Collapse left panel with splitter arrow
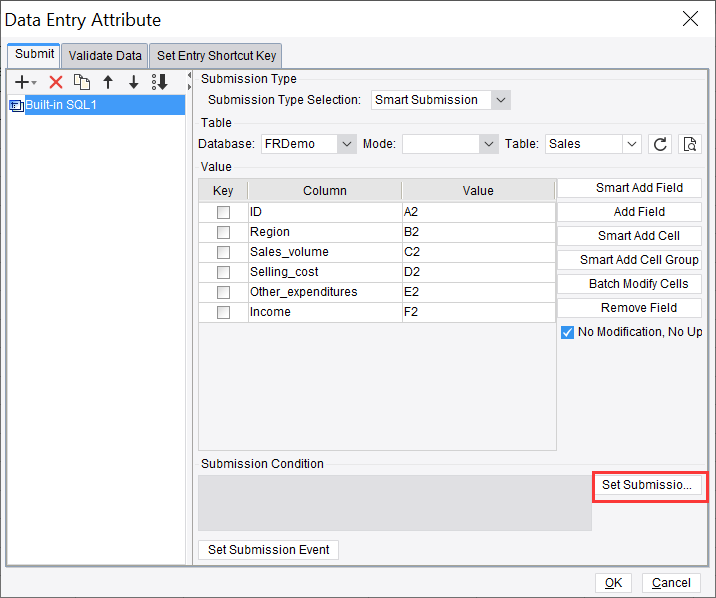716x598 pixels. click(189, 75)
